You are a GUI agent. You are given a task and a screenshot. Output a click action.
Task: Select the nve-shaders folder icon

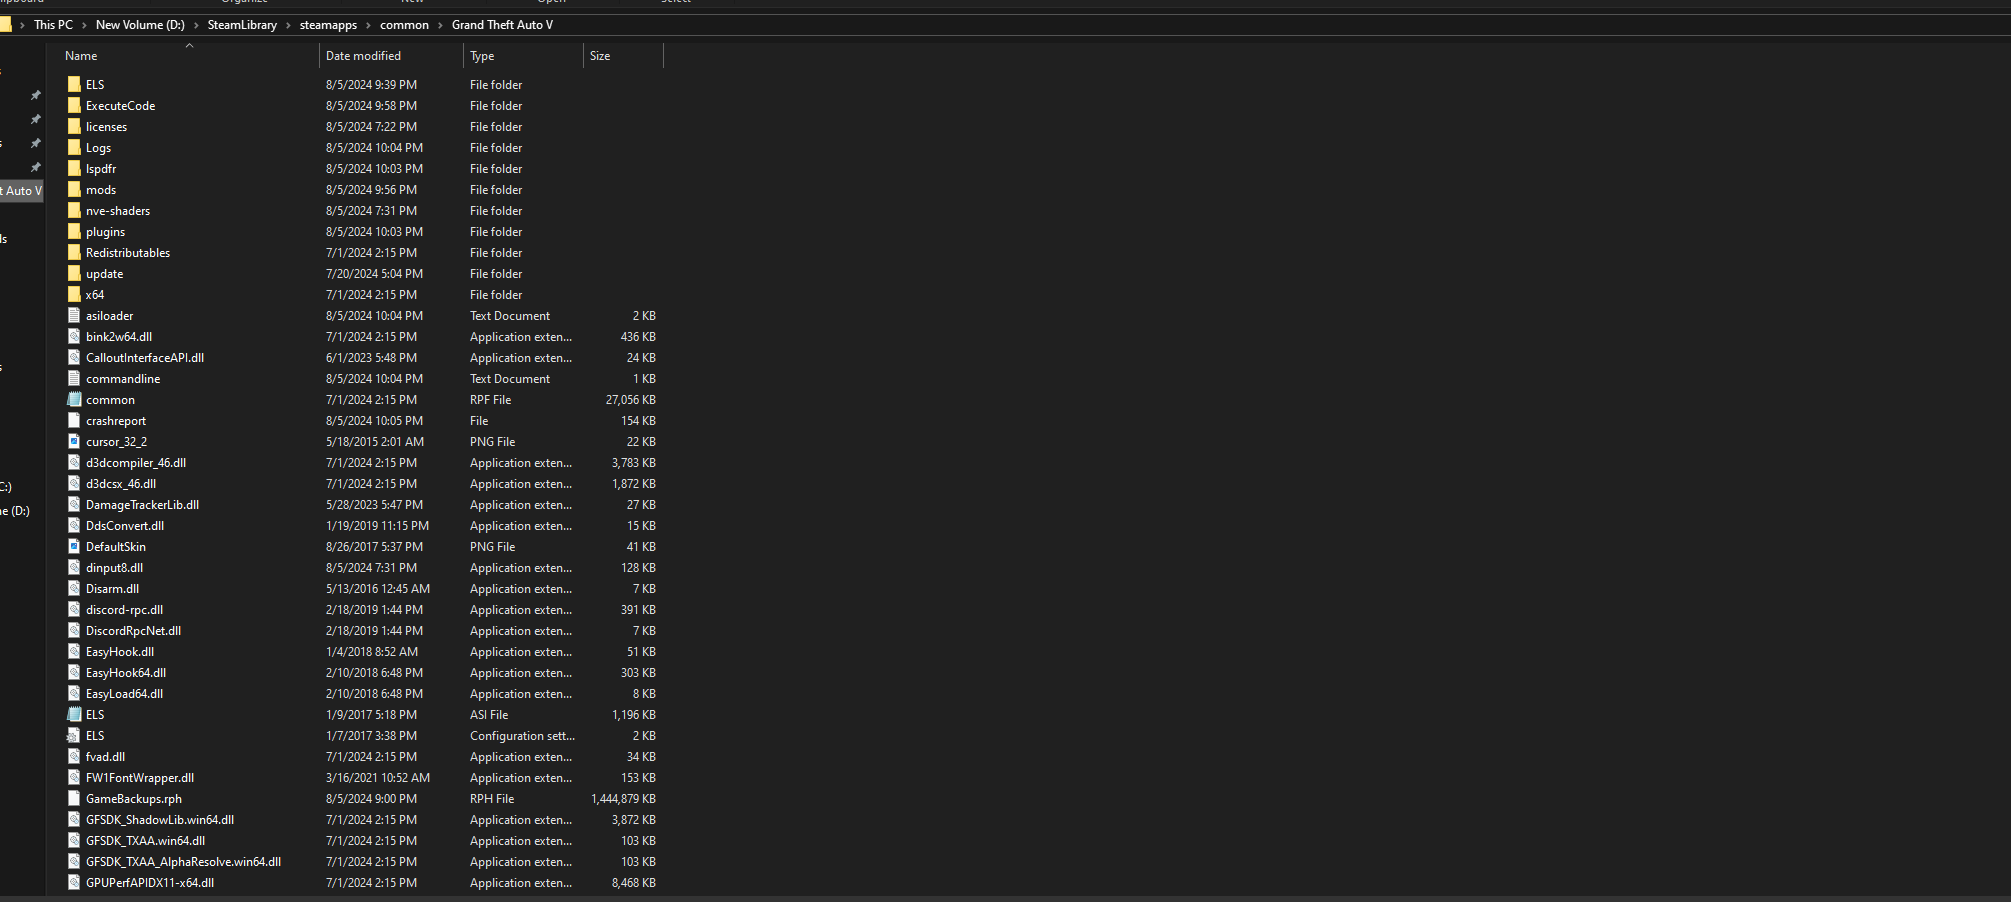click(x=74, y=210)
